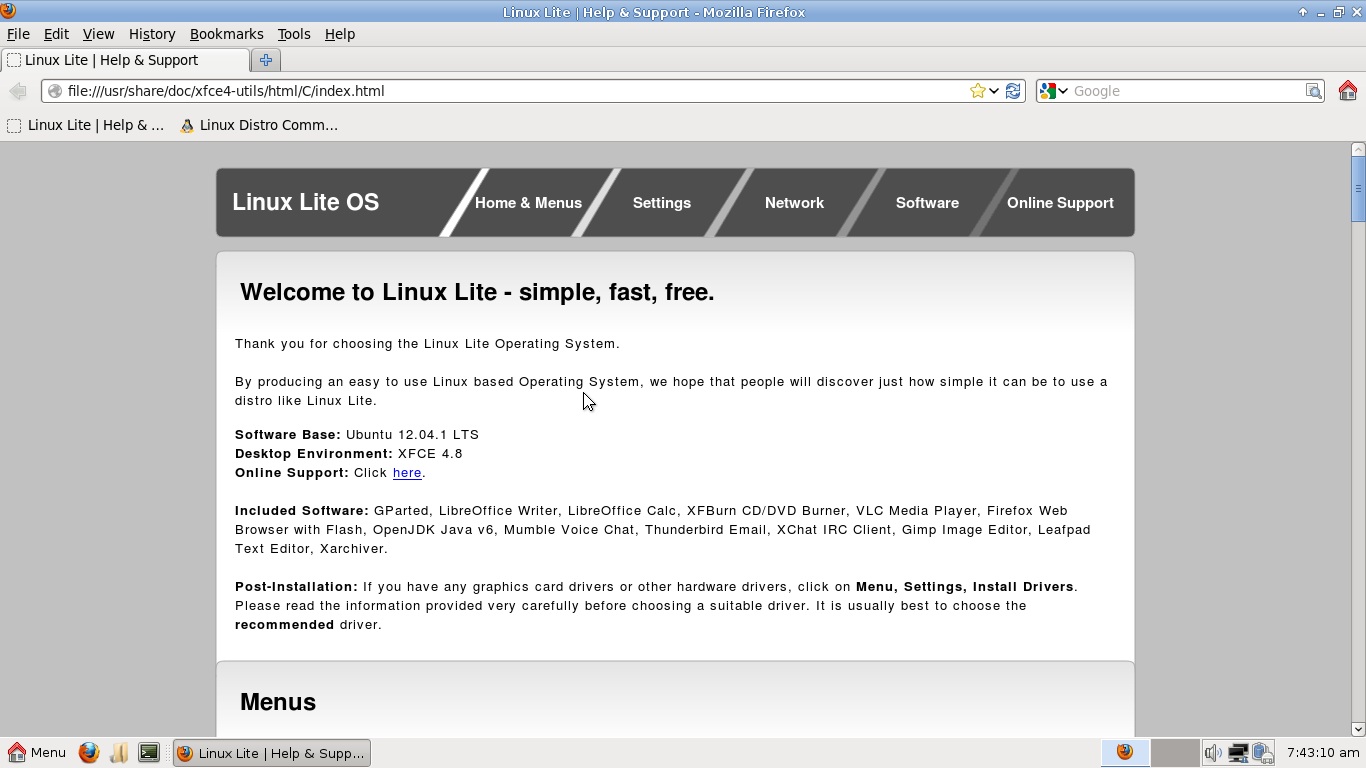Switch to the empty second workspace
Image resolution: width=1366 pixels, height=768 pixels.
1175,753
